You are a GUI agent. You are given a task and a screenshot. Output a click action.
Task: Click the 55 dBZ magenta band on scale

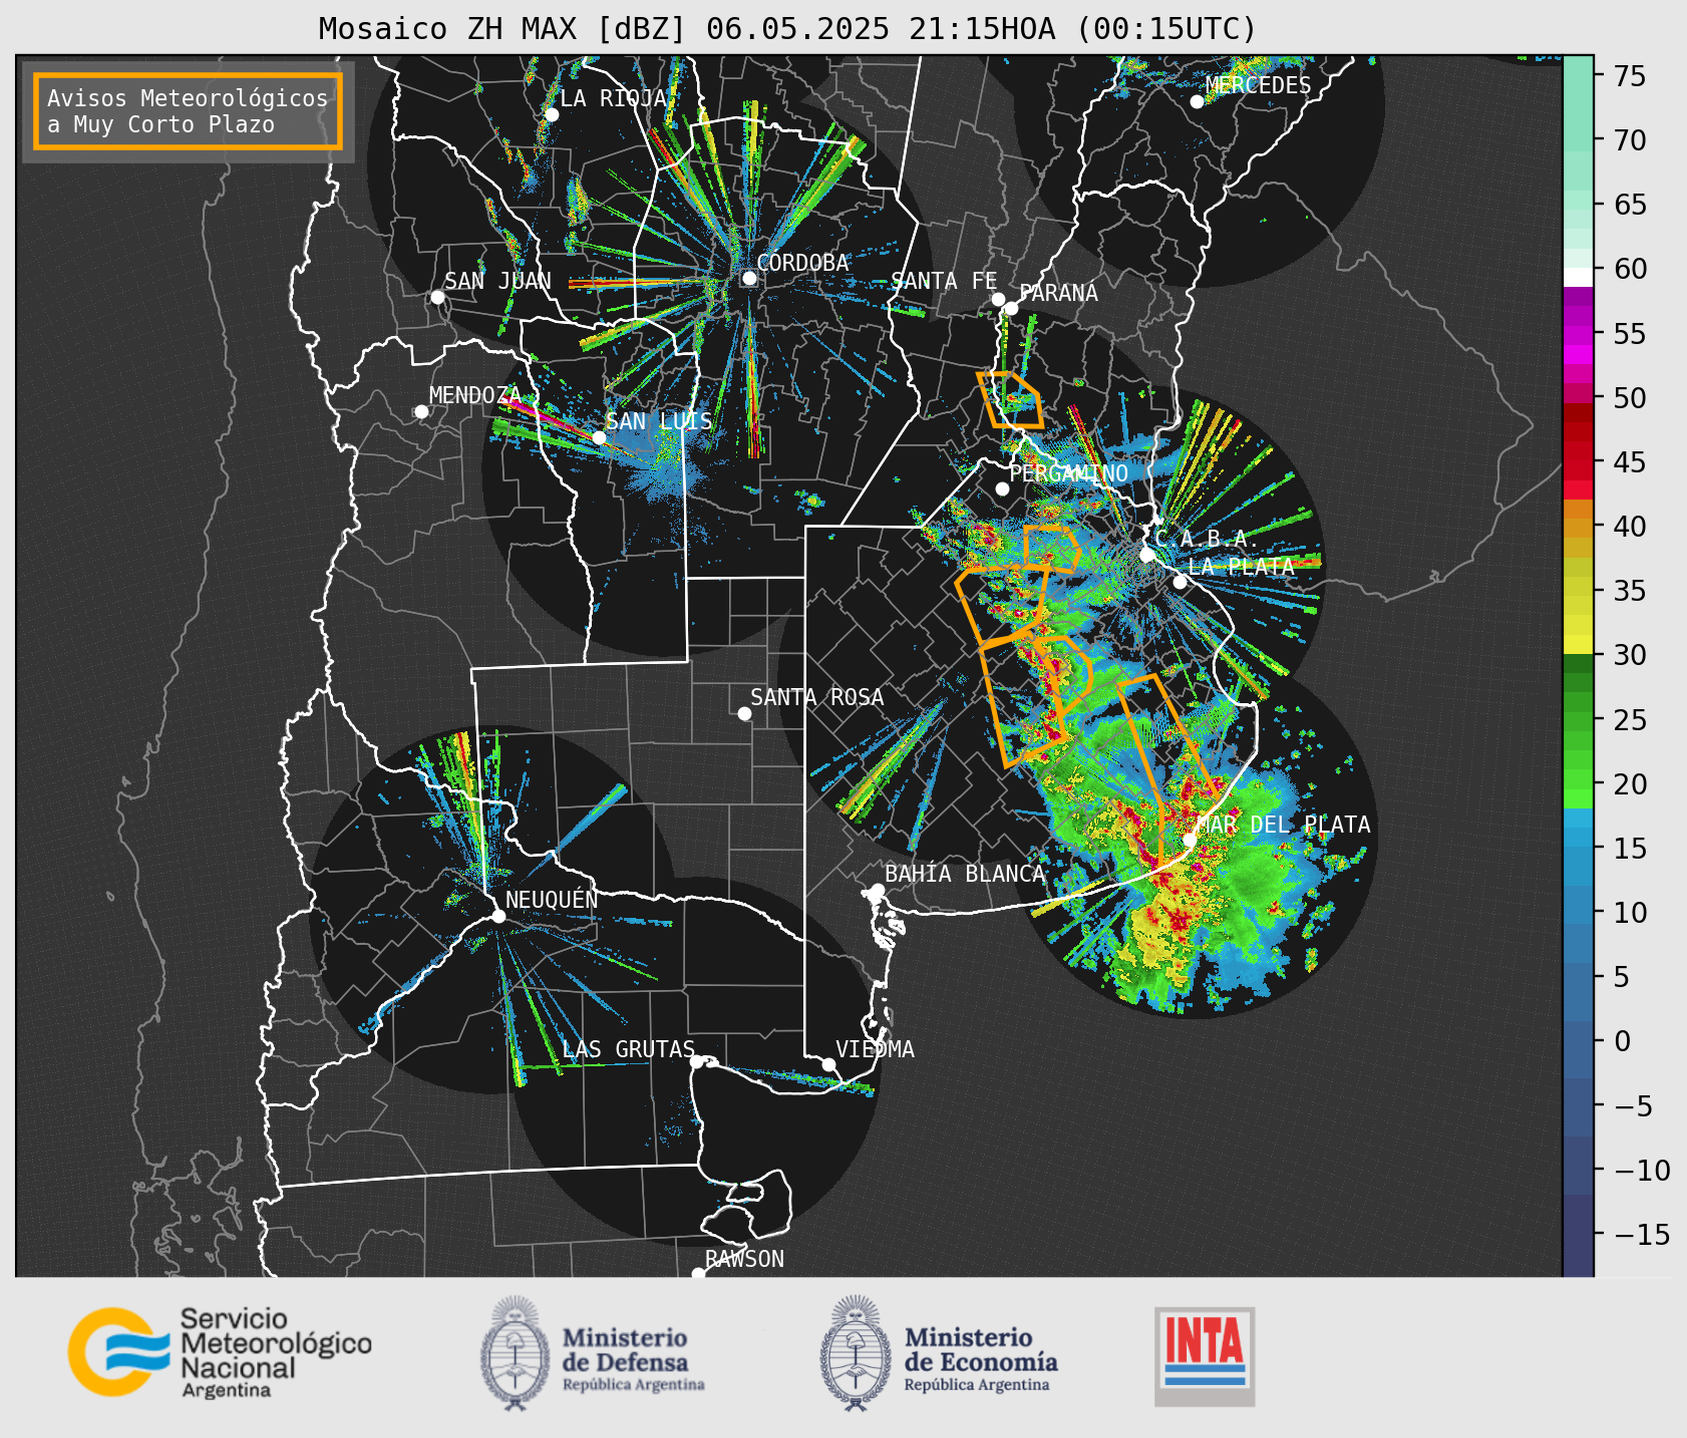point(1578,333)
